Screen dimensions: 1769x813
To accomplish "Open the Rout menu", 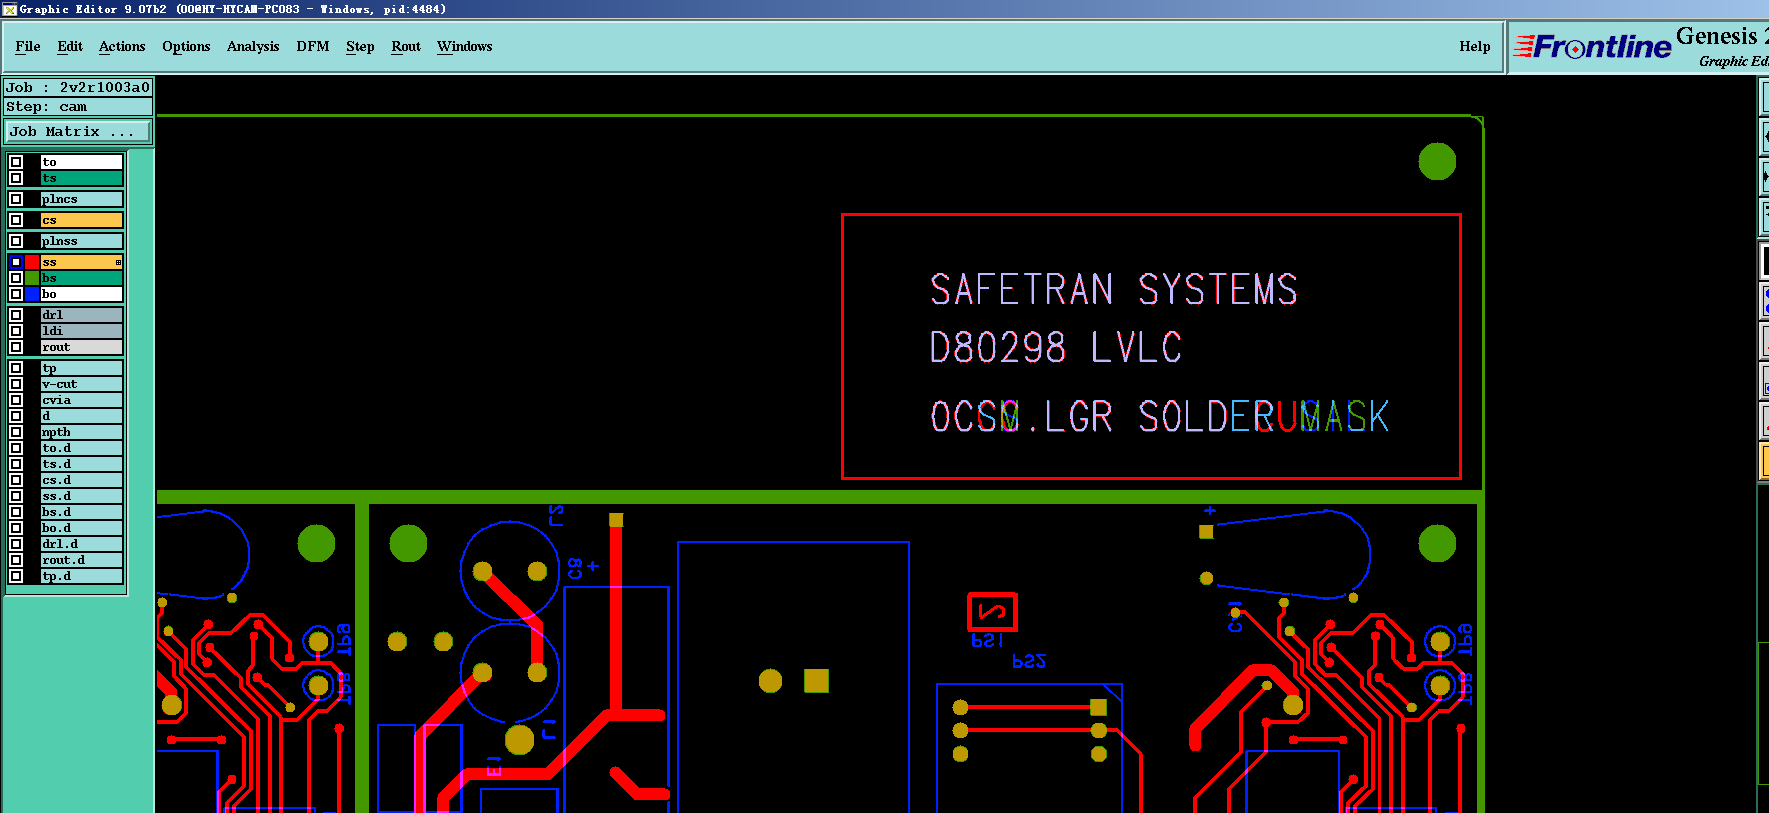I will (x=406, y=46).
